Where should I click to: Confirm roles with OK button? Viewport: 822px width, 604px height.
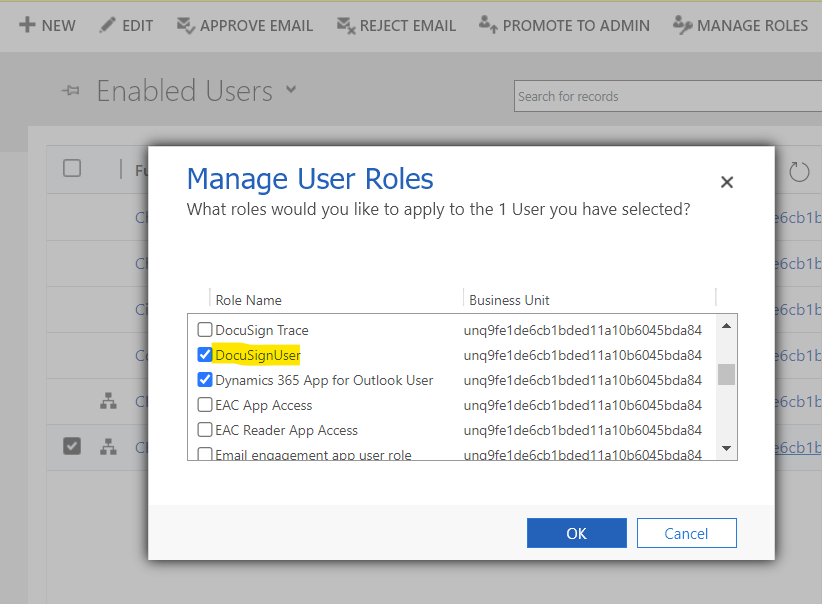(x=577, y=533)
